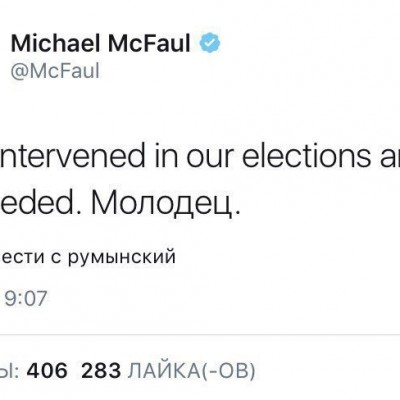400x400 pixels.
Task: Click the word our in tweet text
Action: pyautogui.click(x=208, y=158)
